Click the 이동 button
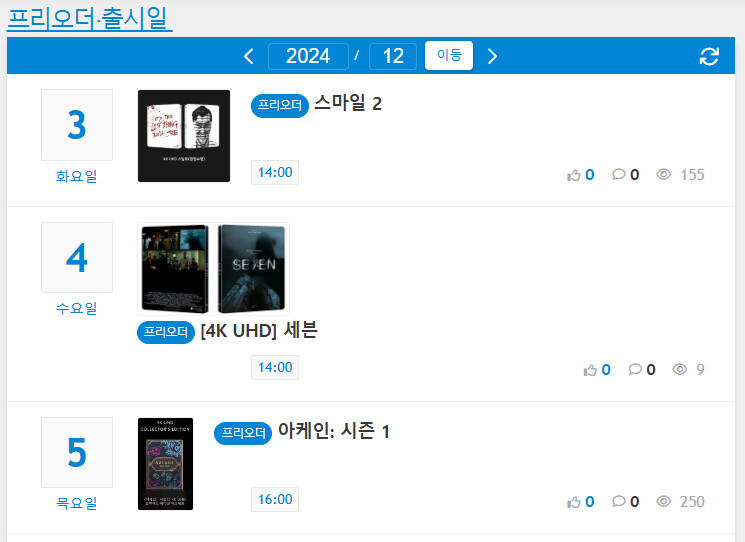The image size is (745, 542). [x=449, y=56]
